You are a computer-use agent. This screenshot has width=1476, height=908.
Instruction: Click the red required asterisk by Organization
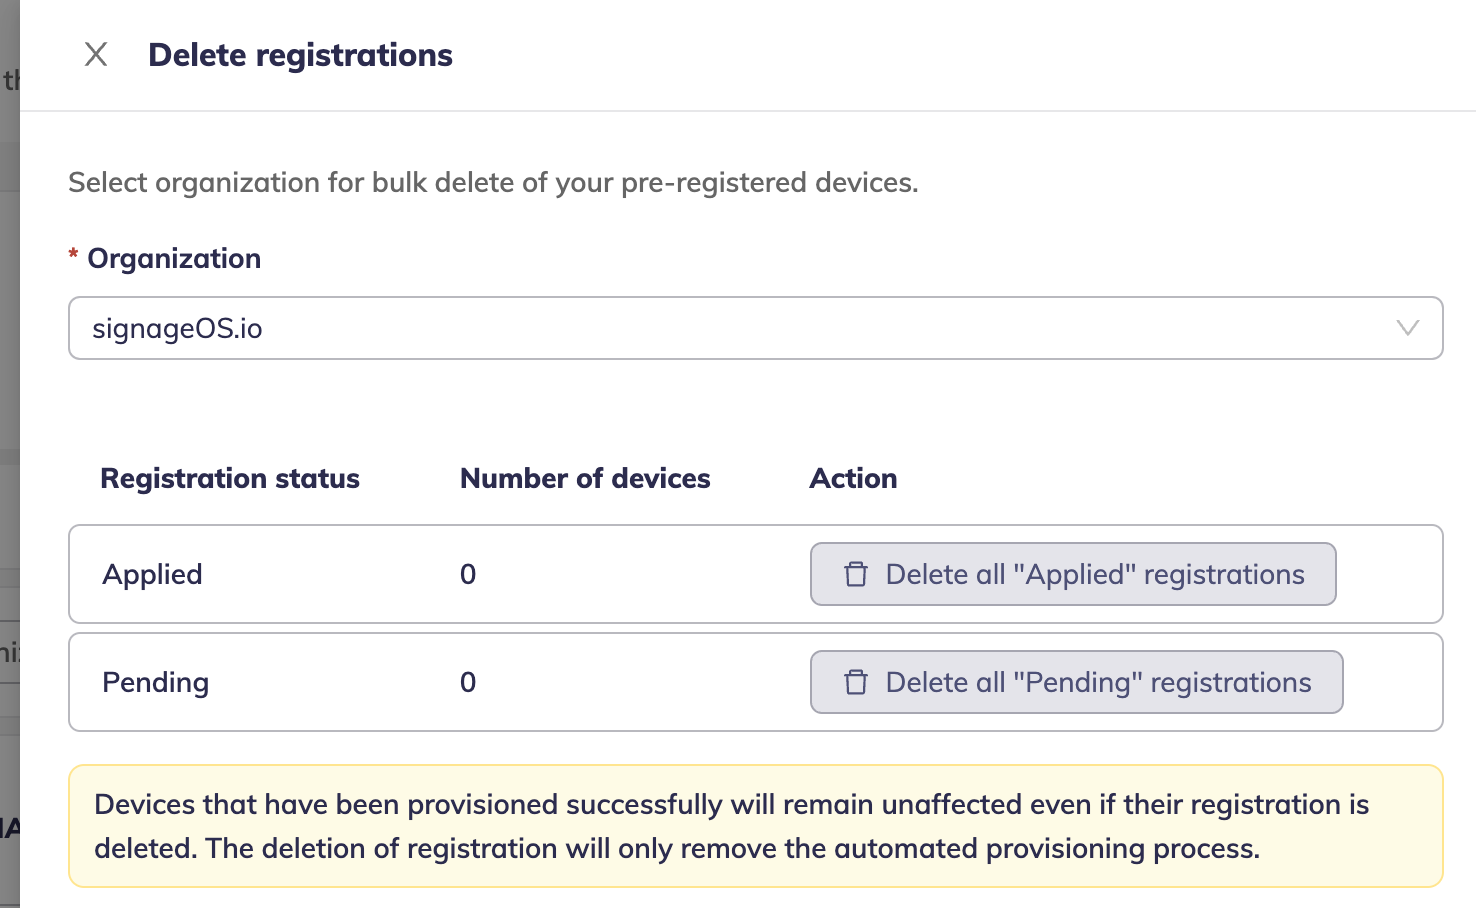(x=73, y=255)
